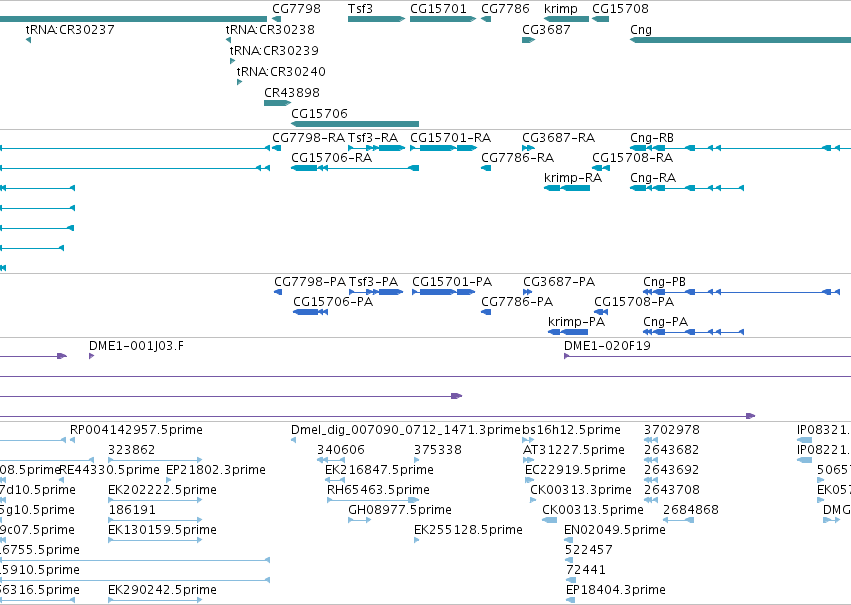851x605 pixels.
Task: Click protein CG15708-PA label
Action: (634, 302)
